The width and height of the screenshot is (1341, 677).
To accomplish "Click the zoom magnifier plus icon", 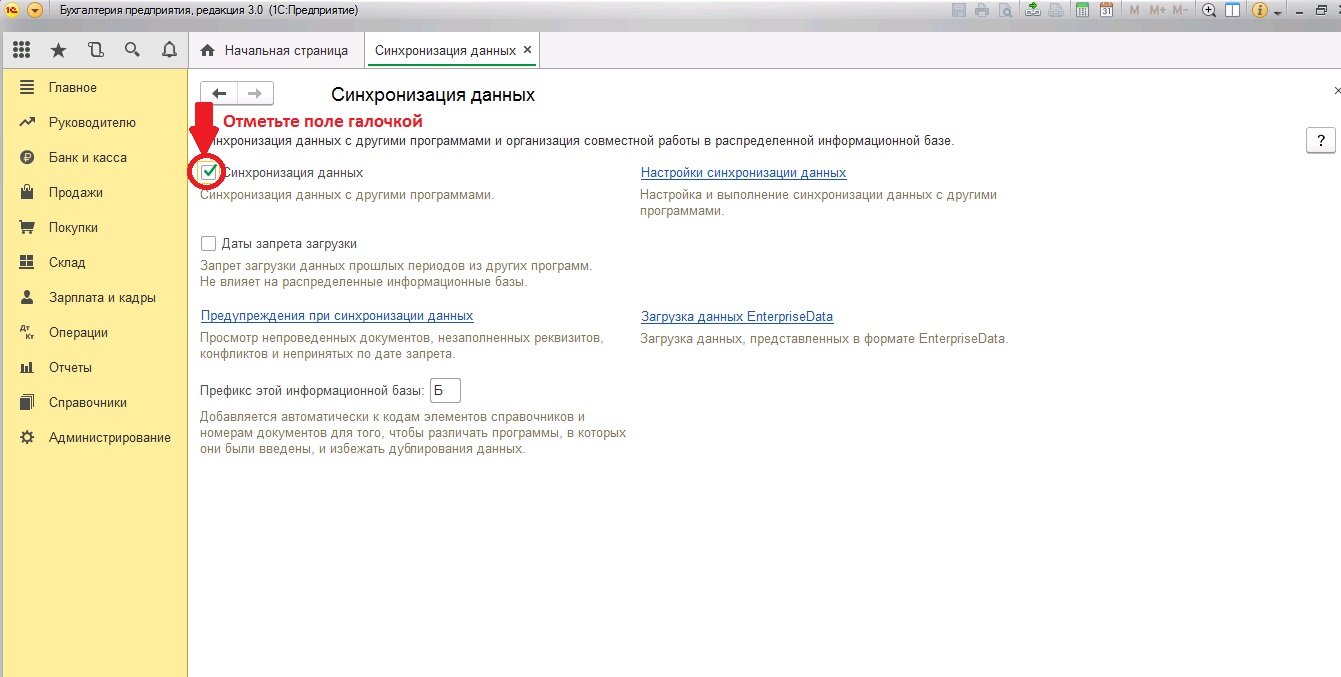I will coord(1208,10).
